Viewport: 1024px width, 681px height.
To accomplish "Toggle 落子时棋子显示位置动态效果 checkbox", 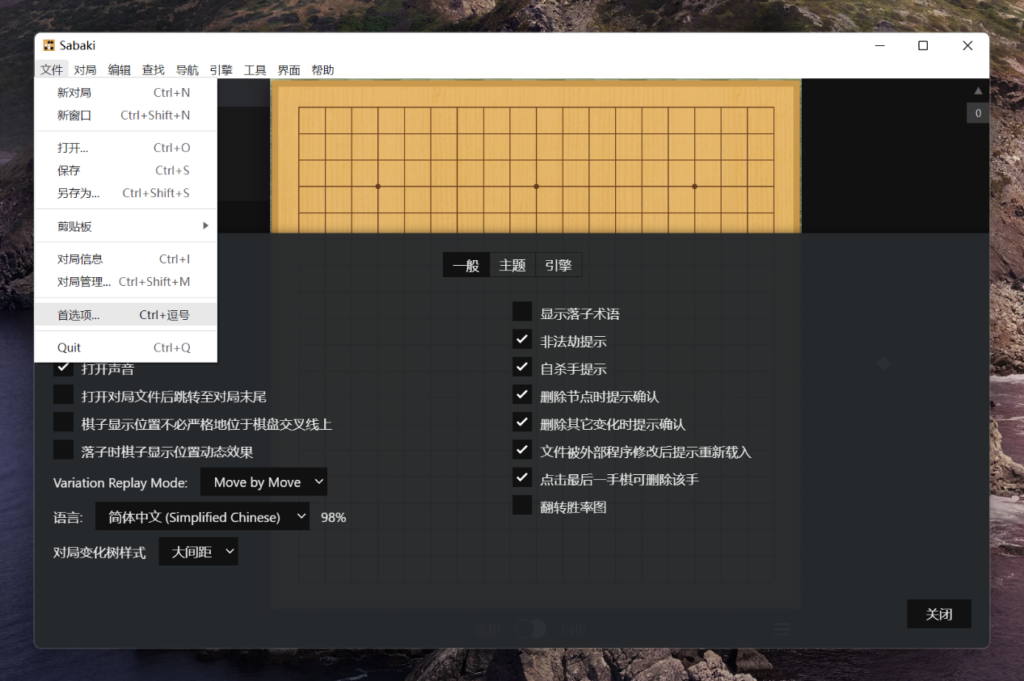I will click(63, 450).
